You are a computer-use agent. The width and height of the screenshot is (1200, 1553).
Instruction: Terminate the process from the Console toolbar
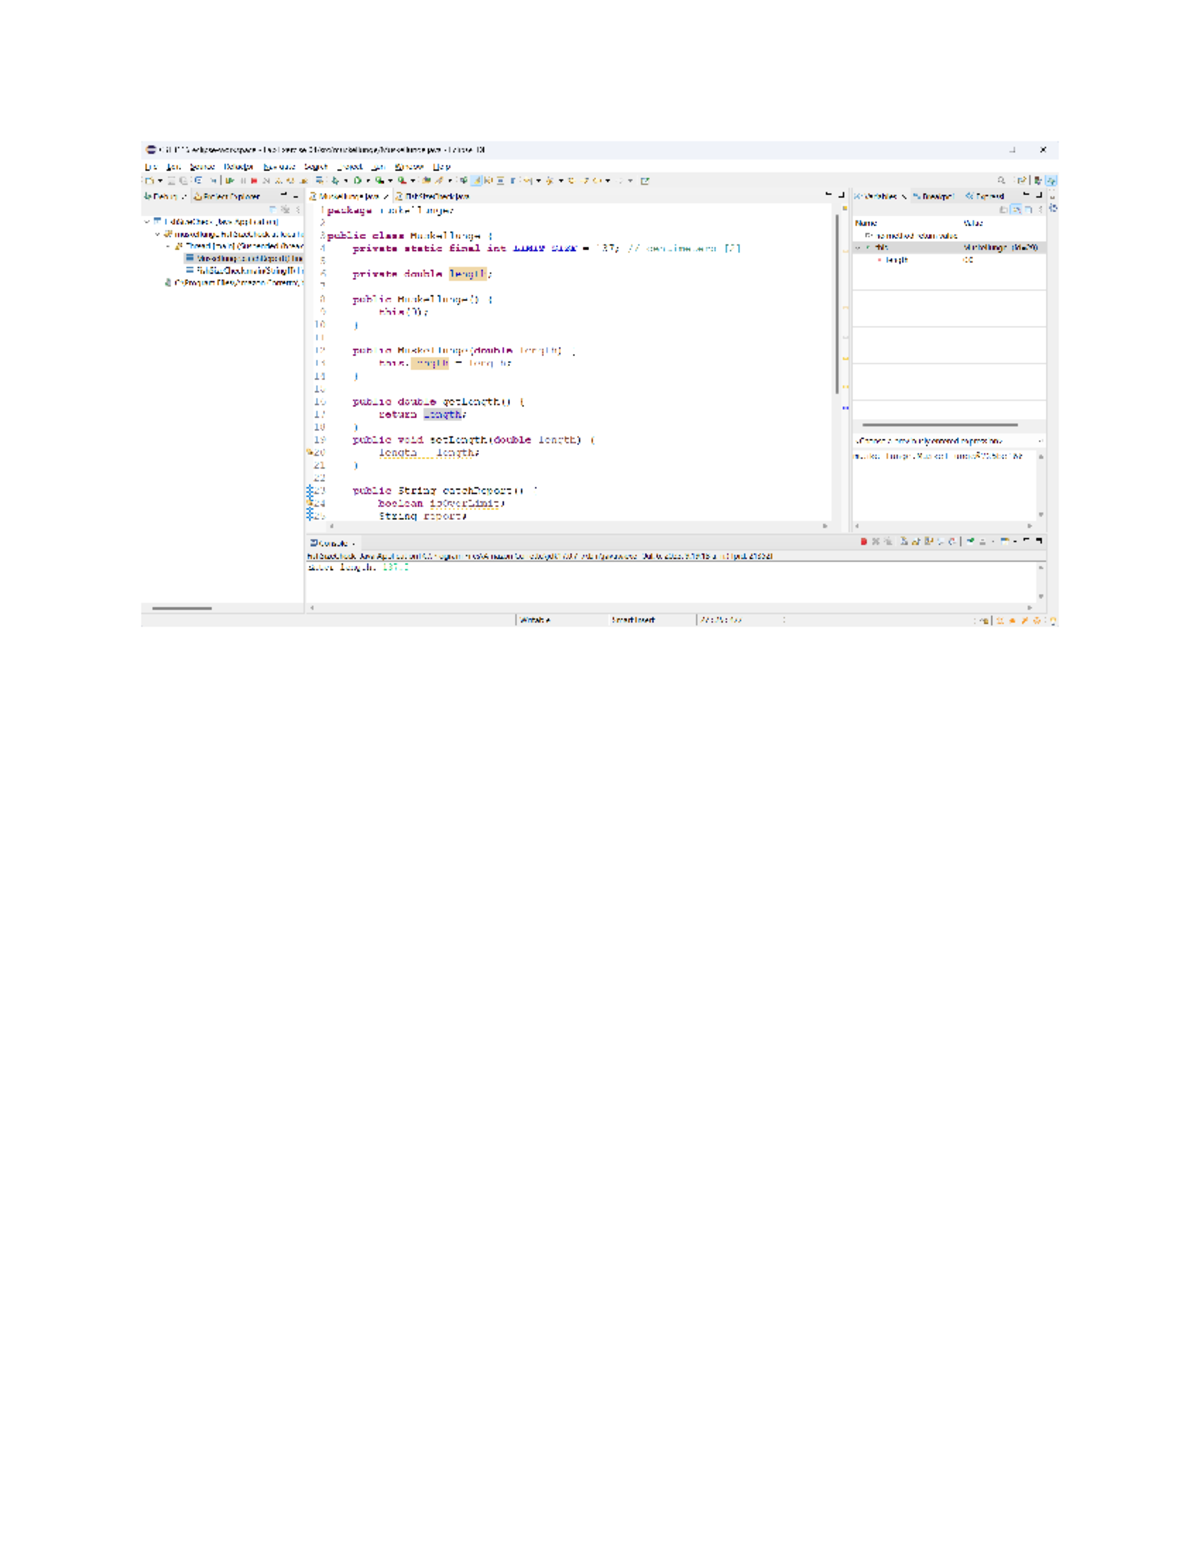pyautogui.click(x=864, y=541)
